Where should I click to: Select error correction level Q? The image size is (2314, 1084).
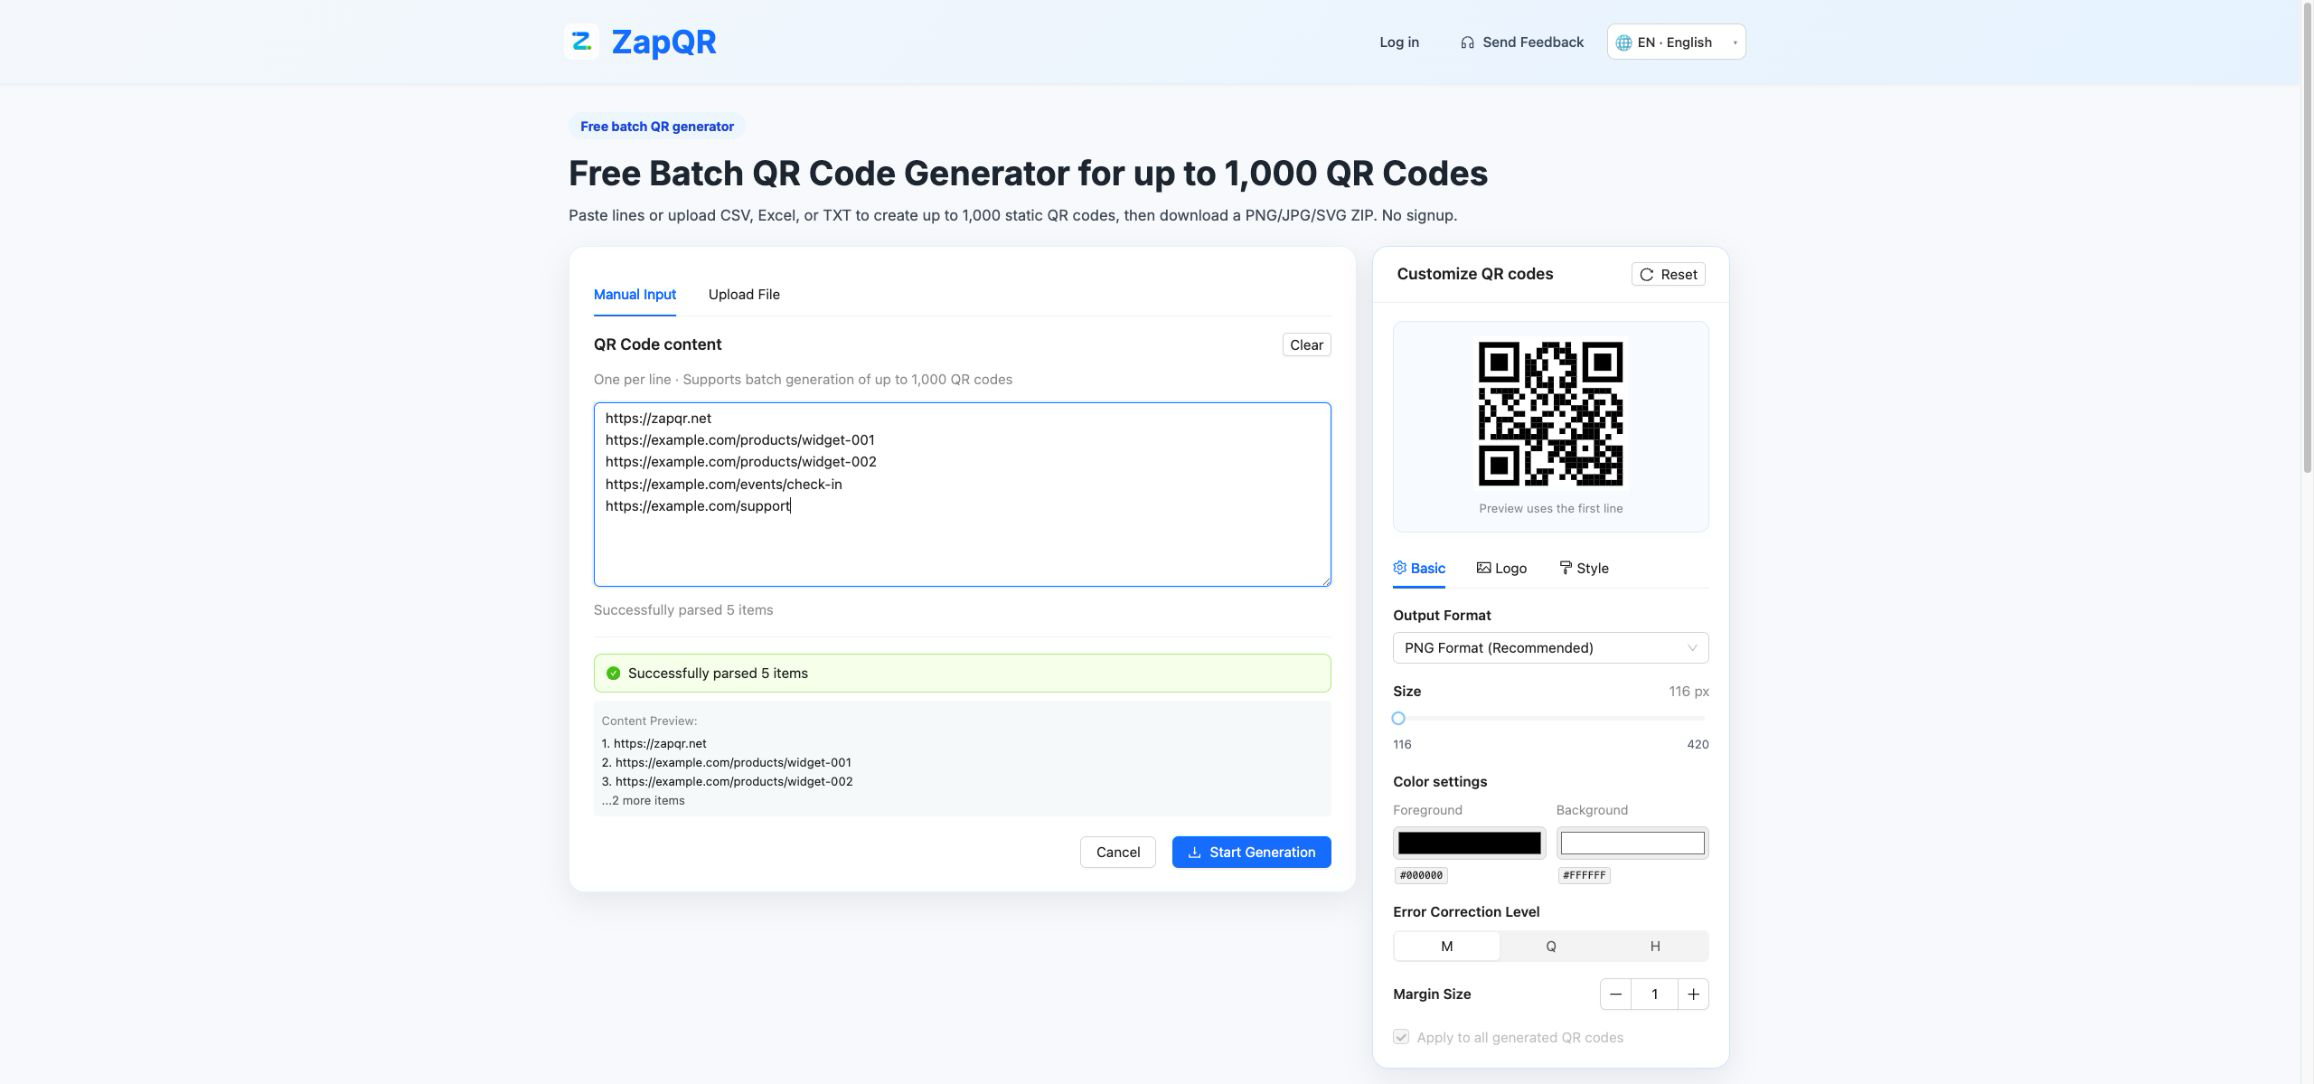coord(1551,946)
